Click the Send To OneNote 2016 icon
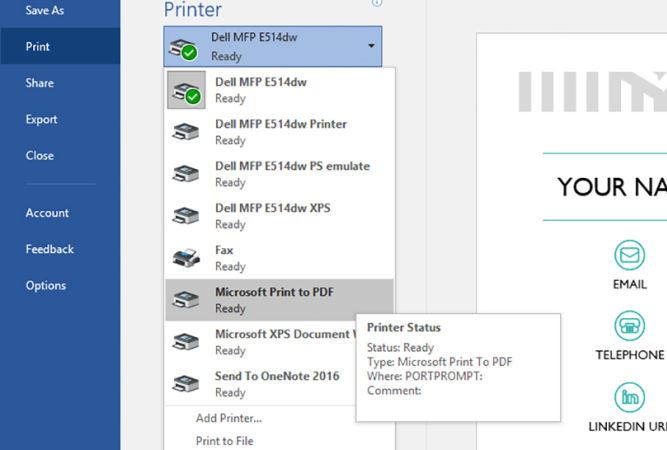667x450 pixels. [x=186, y=384]
